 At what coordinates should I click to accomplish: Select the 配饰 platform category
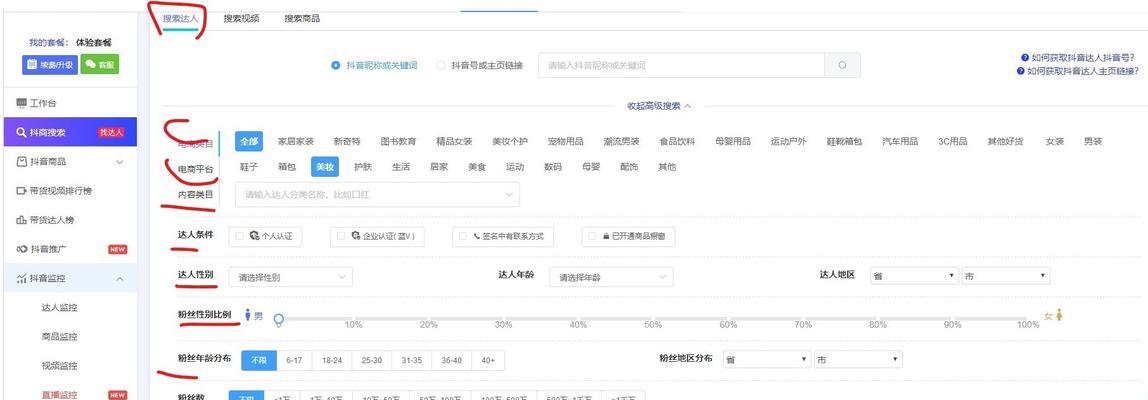(629, 167)
